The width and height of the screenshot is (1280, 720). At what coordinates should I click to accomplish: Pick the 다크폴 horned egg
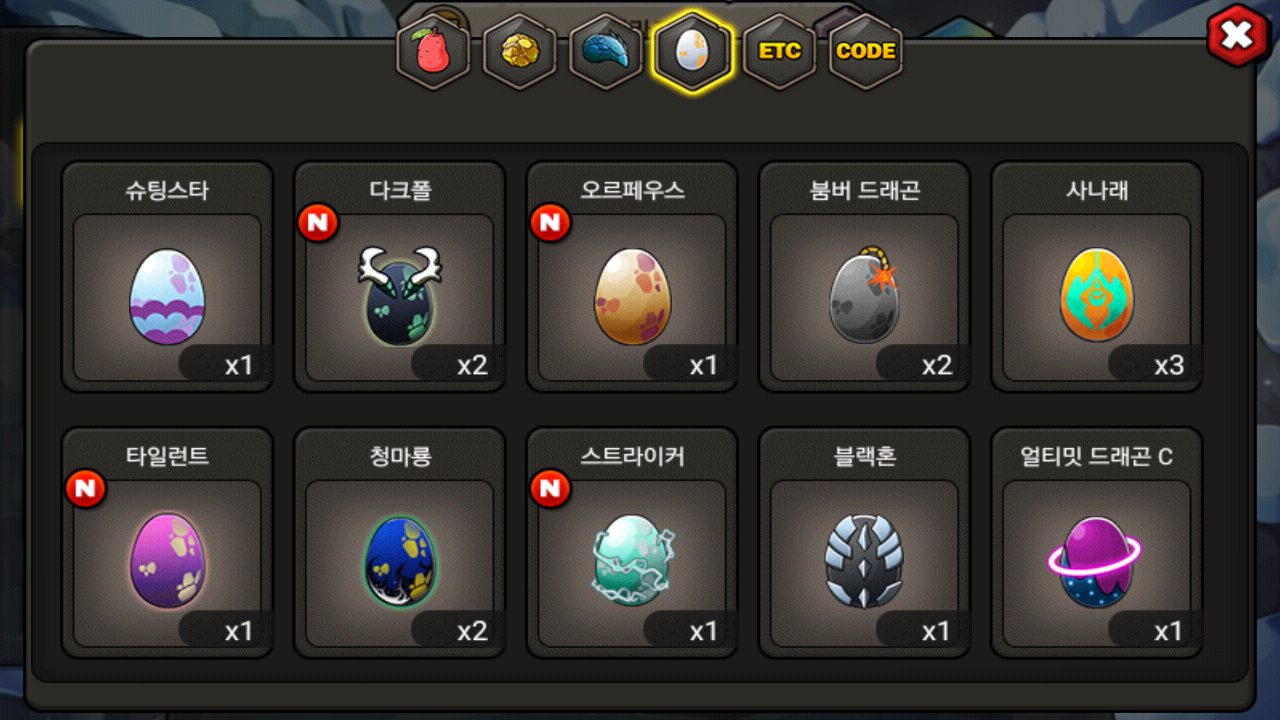coord(399,277)
